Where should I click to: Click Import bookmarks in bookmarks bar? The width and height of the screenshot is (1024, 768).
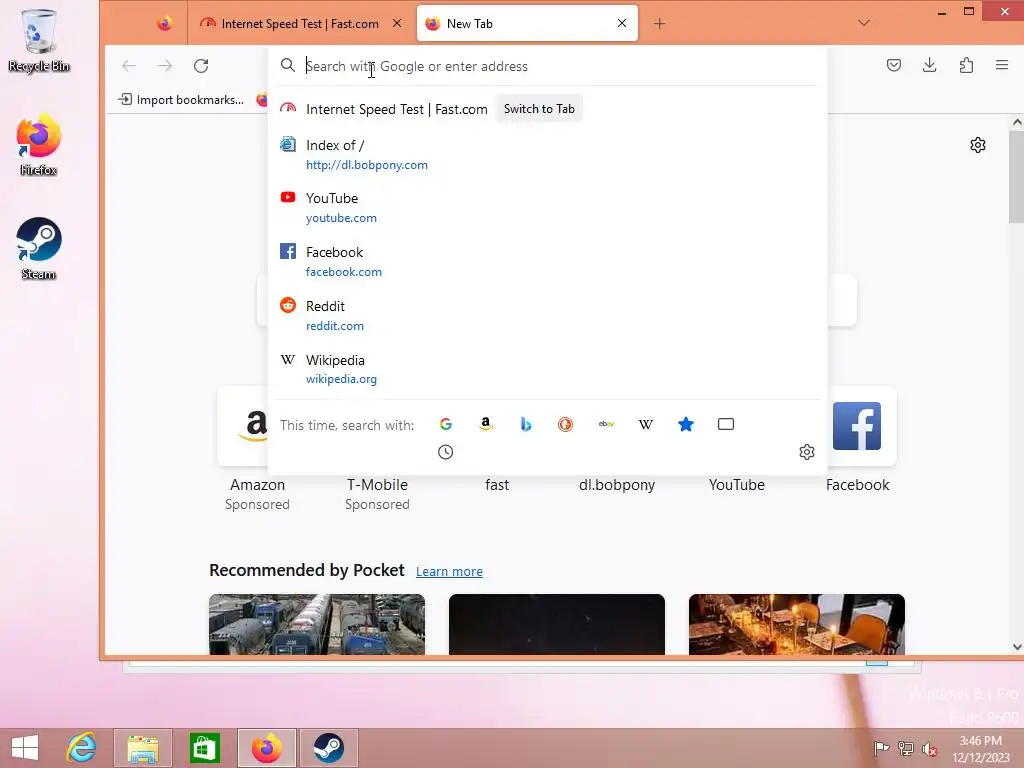click(x=181, y=99)
